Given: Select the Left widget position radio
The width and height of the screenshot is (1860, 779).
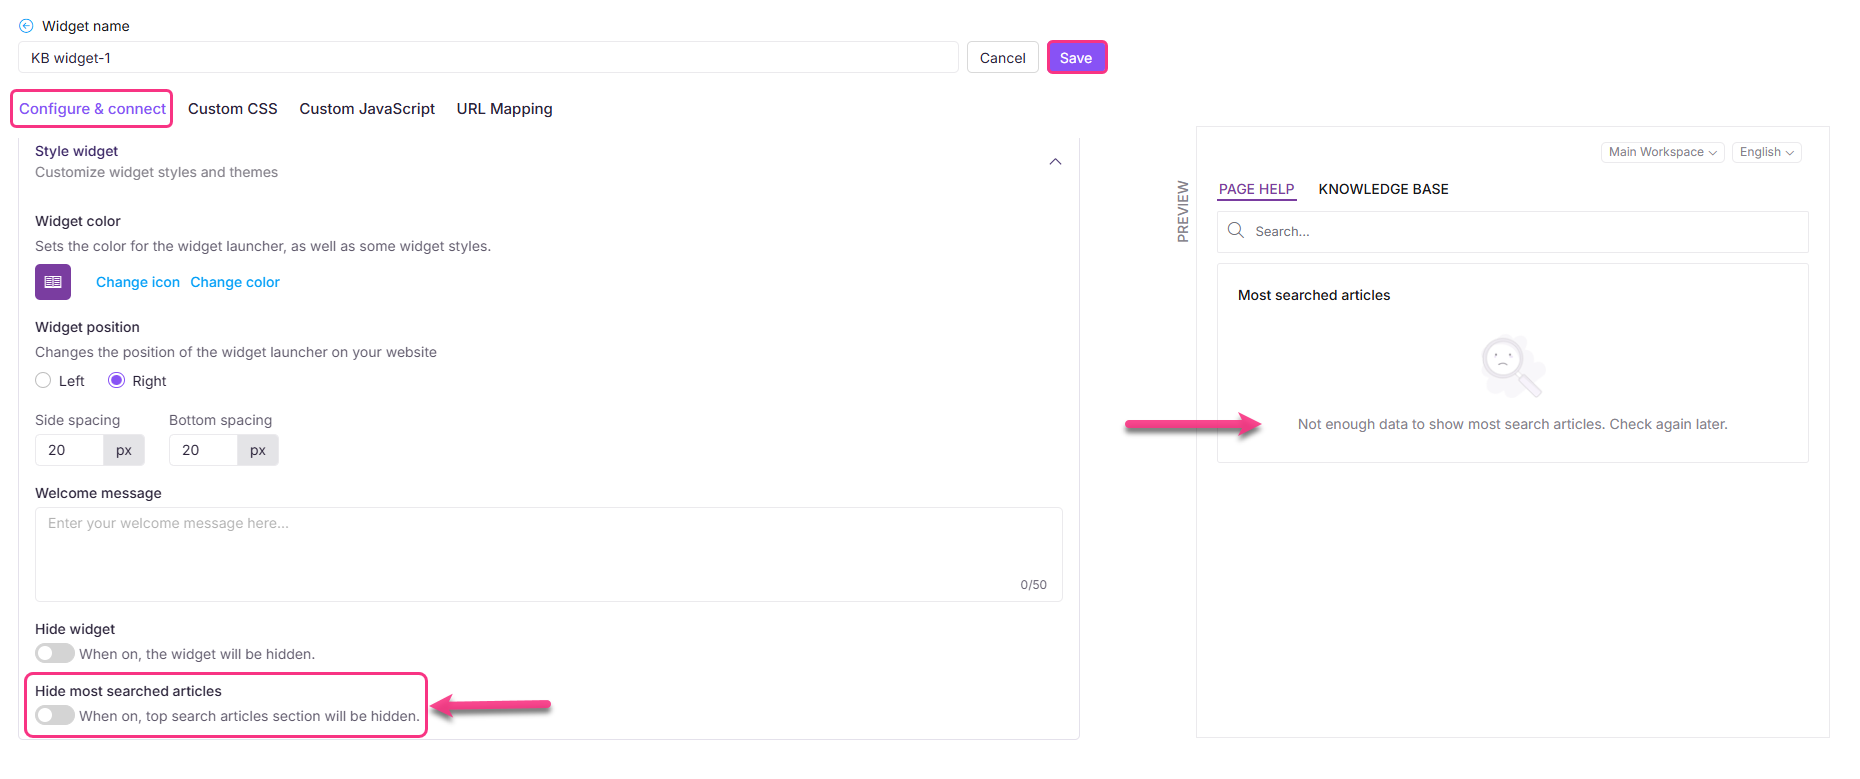Looking at the screenshot, I should pos(43,381).
